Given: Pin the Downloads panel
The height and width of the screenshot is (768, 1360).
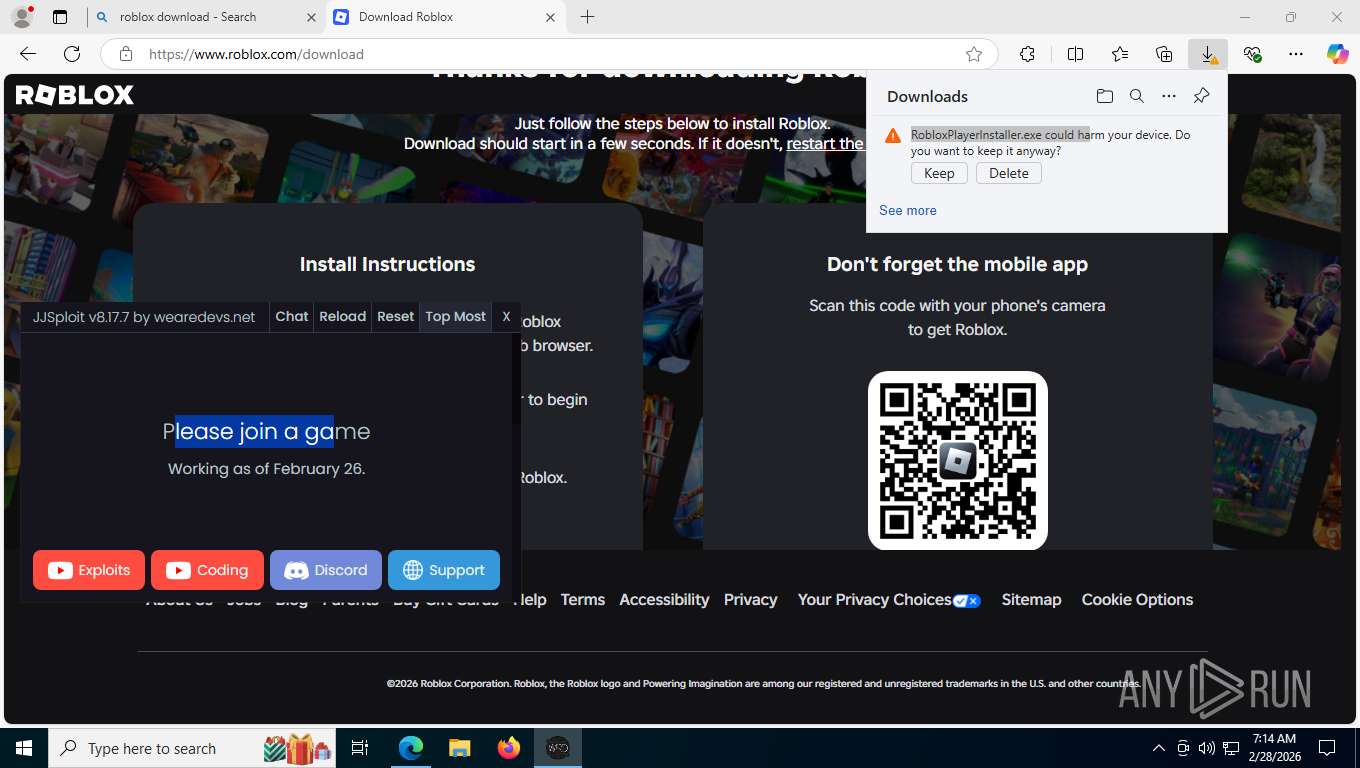Looking at the screenshot, I should (x=1202, y=96).
